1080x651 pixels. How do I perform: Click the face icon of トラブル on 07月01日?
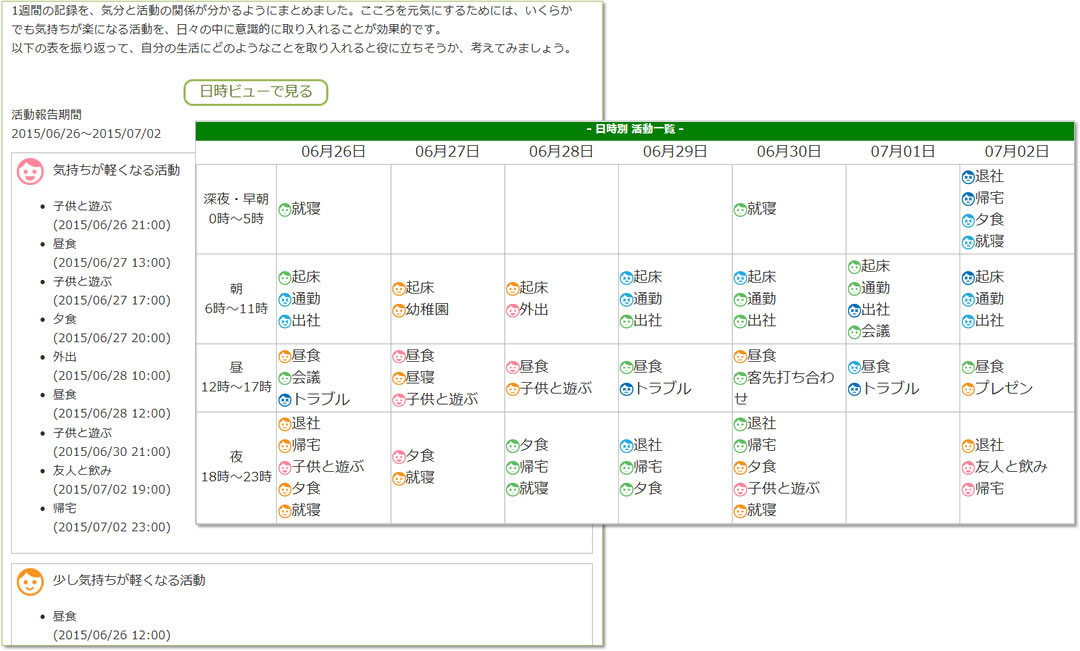pos(854,389)
